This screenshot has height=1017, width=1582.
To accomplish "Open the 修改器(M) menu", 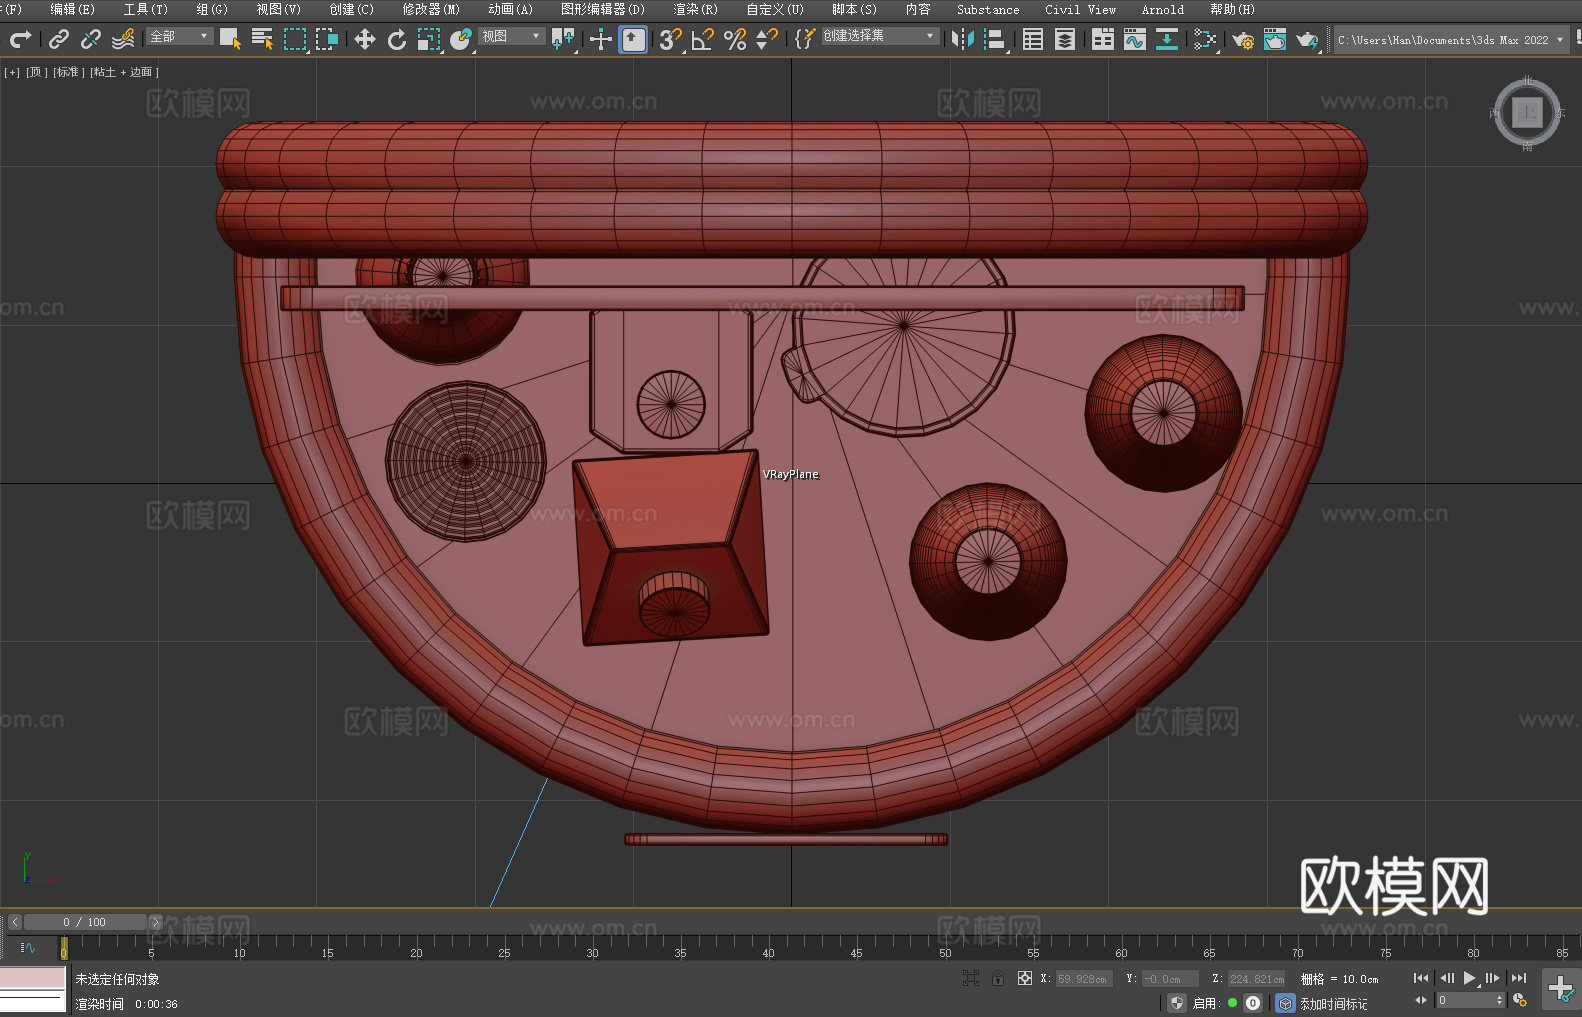I will pyautogui.click(x=431, y=9).
